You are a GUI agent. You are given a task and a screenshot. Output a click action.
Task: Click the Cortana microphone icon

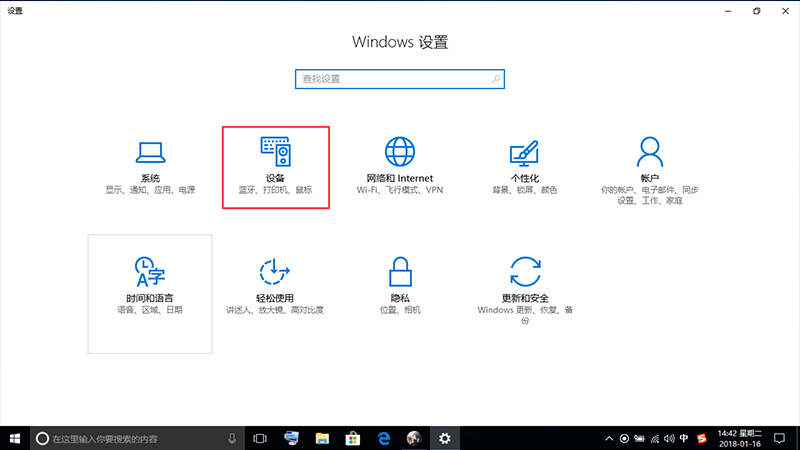(232, 438)
